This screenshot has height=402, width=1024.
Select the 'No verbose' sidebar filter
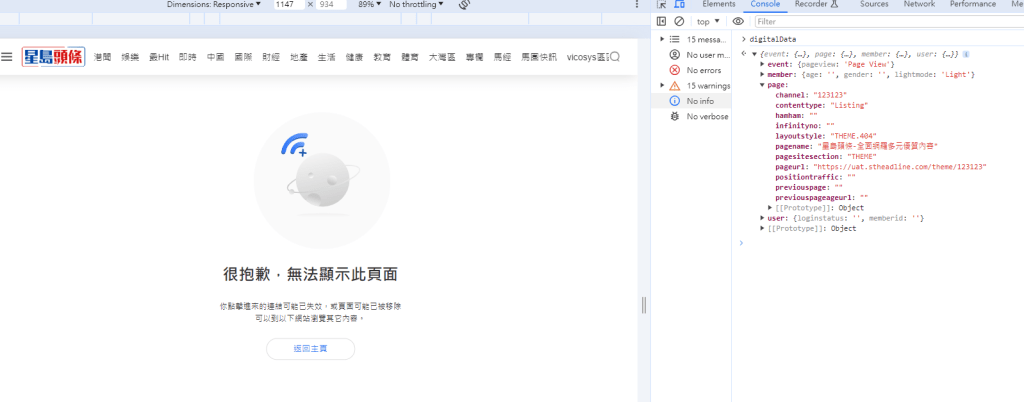point(707,117)
